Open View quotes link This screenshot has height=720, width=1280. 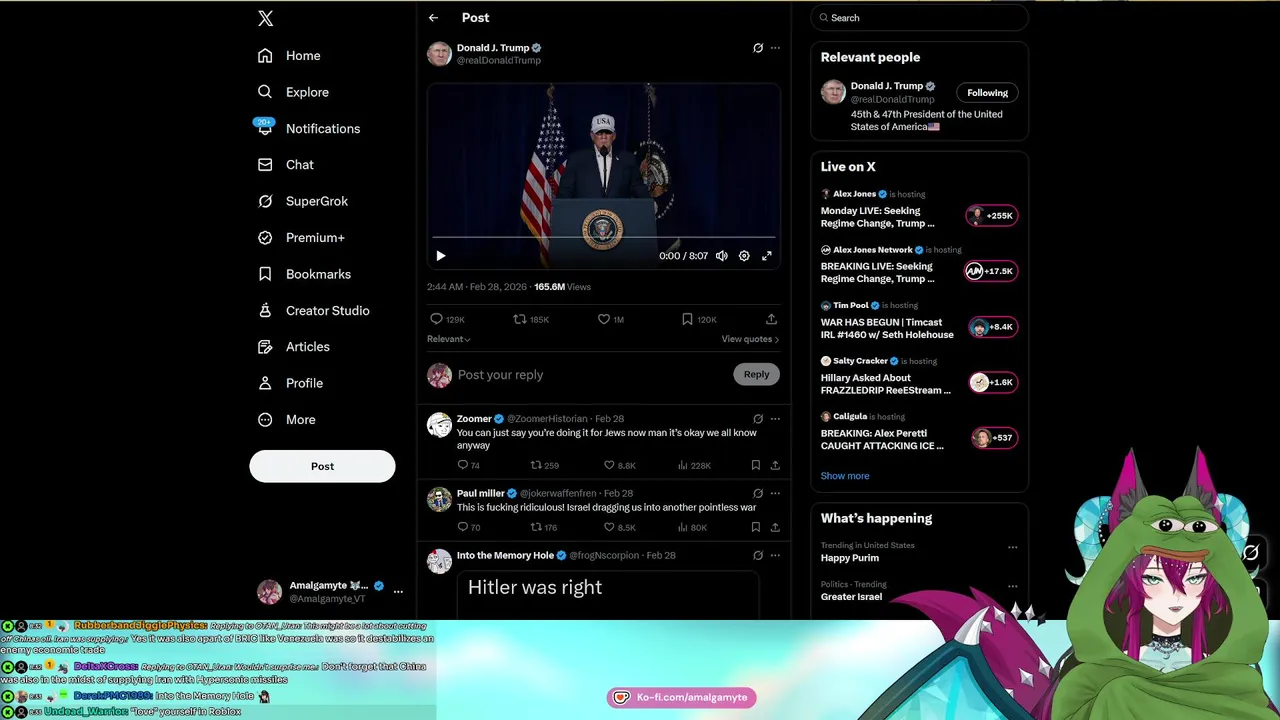pyautogui.click(x=750, y=339)
